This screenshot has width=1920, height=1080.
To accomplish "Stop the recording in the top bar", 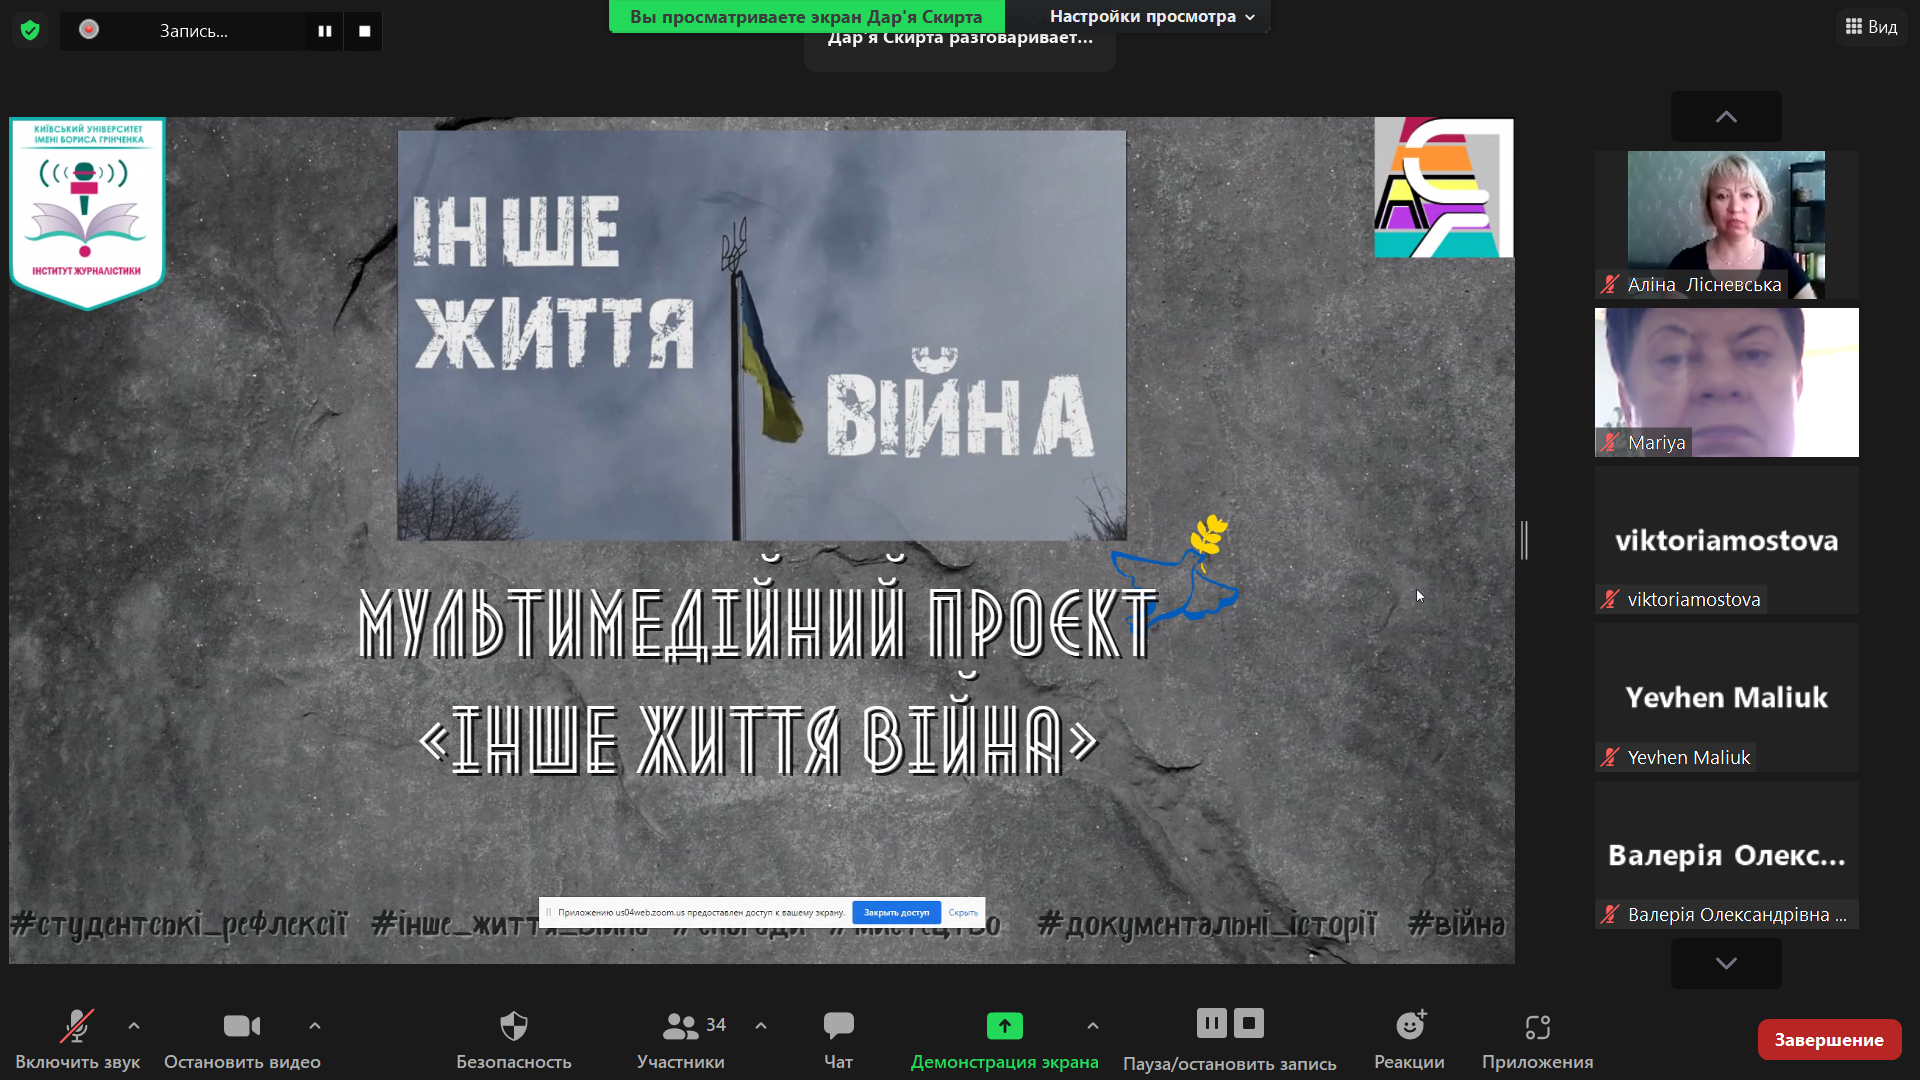I will click(364, 31).
